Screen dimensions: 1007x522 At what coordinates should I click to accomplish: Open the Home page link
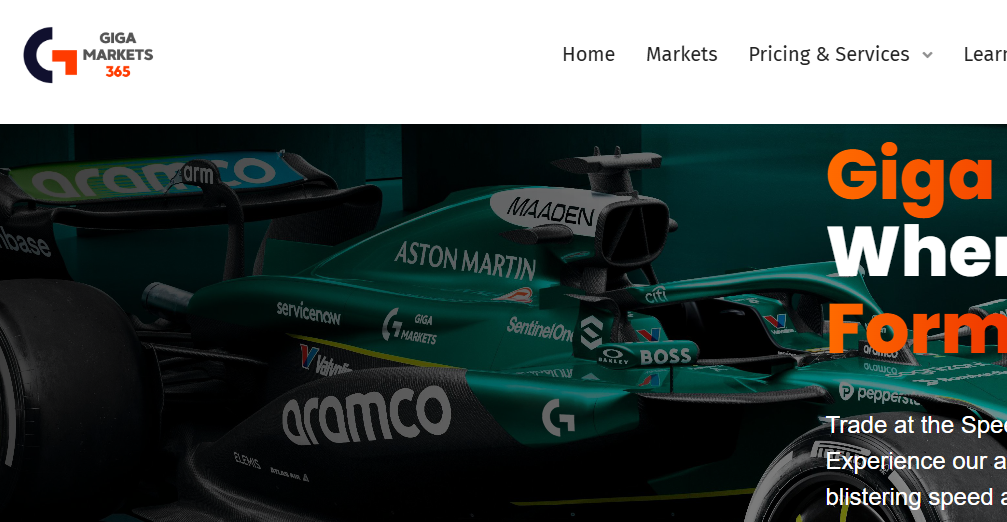point(588,55)
